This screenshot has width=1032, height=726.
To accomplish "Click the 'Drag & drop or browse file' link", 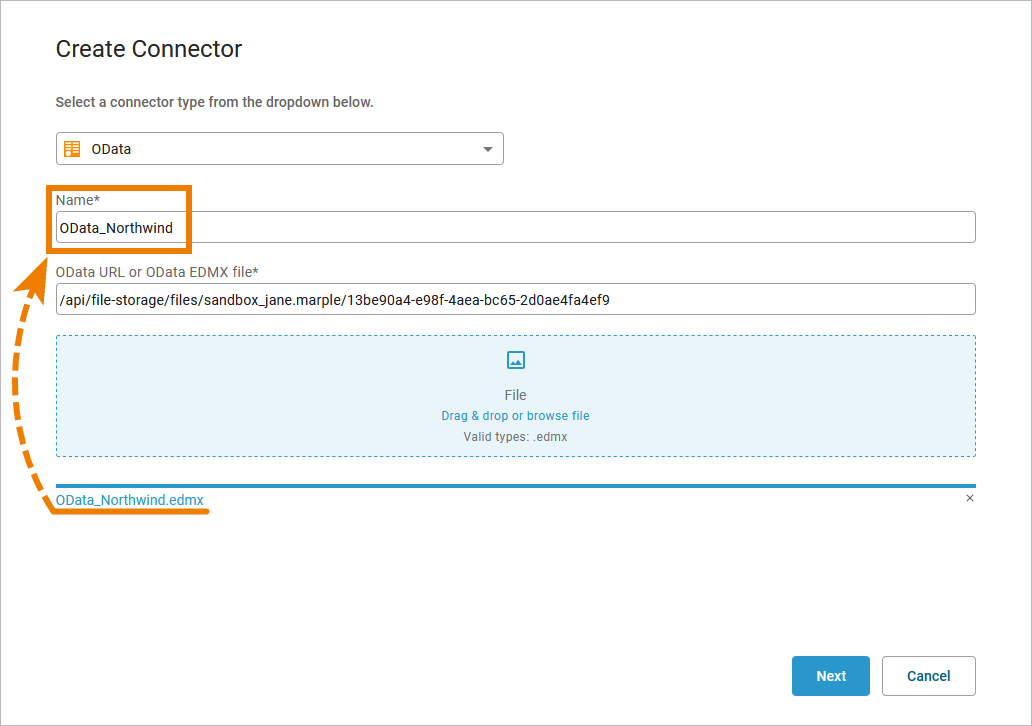I will click(515, 416).
